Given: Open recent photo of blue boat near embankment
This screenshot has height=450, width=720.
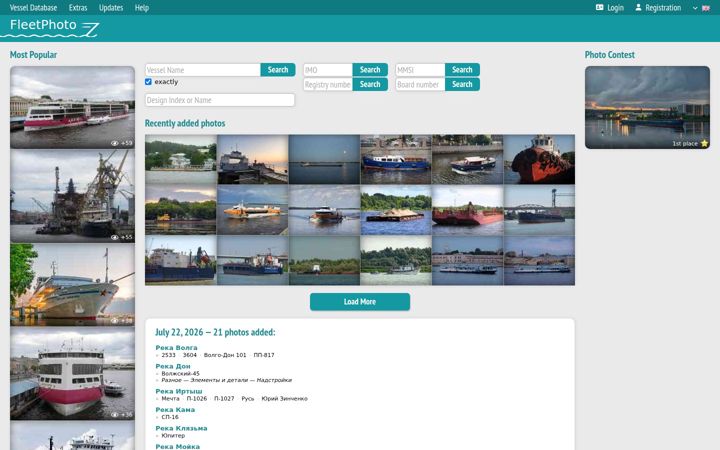Looking at the screenshot, I should click(x=396, y=159).
